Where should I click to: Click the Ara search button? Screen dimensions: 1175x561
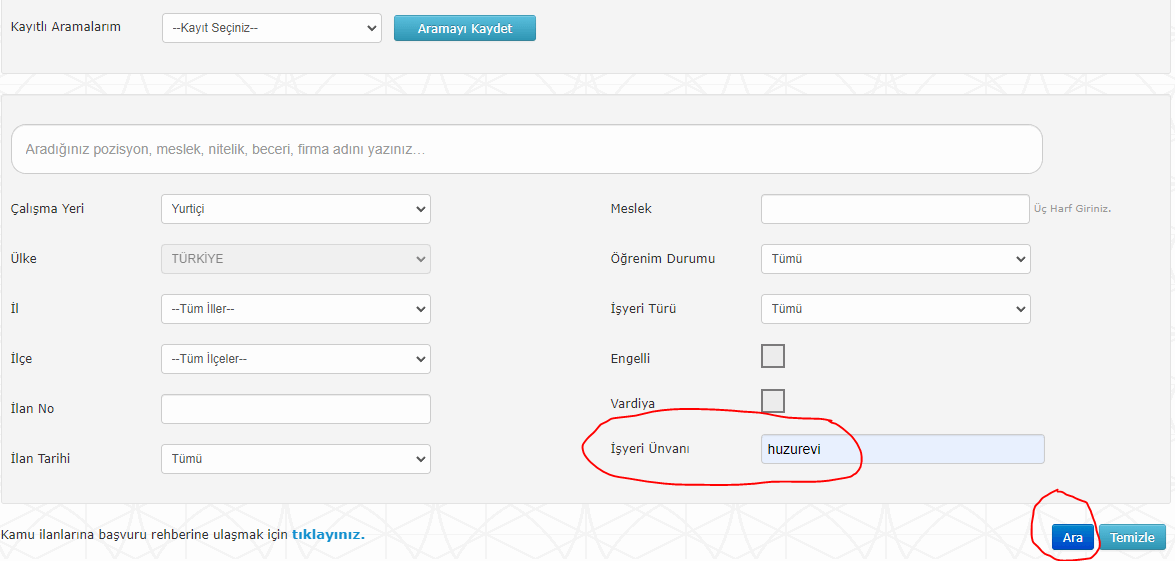point(1073,538)
